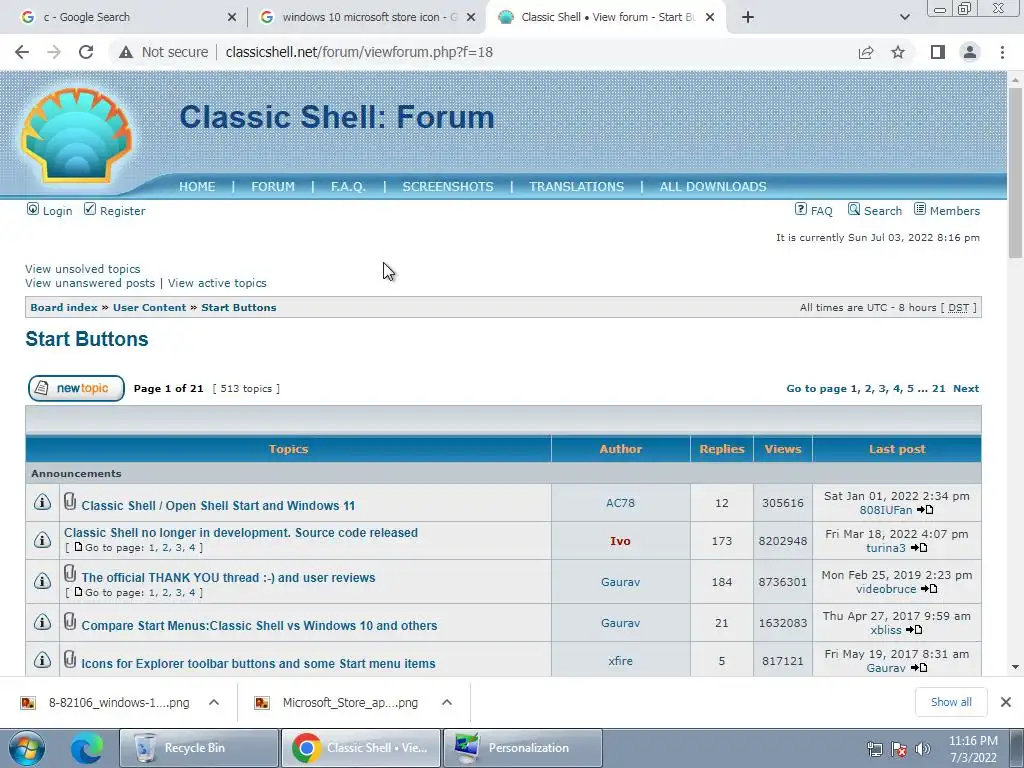1024x768 pixels.
Task: Open options arrow for 8-82106_windows download
Action: click(x=214, y=703)
